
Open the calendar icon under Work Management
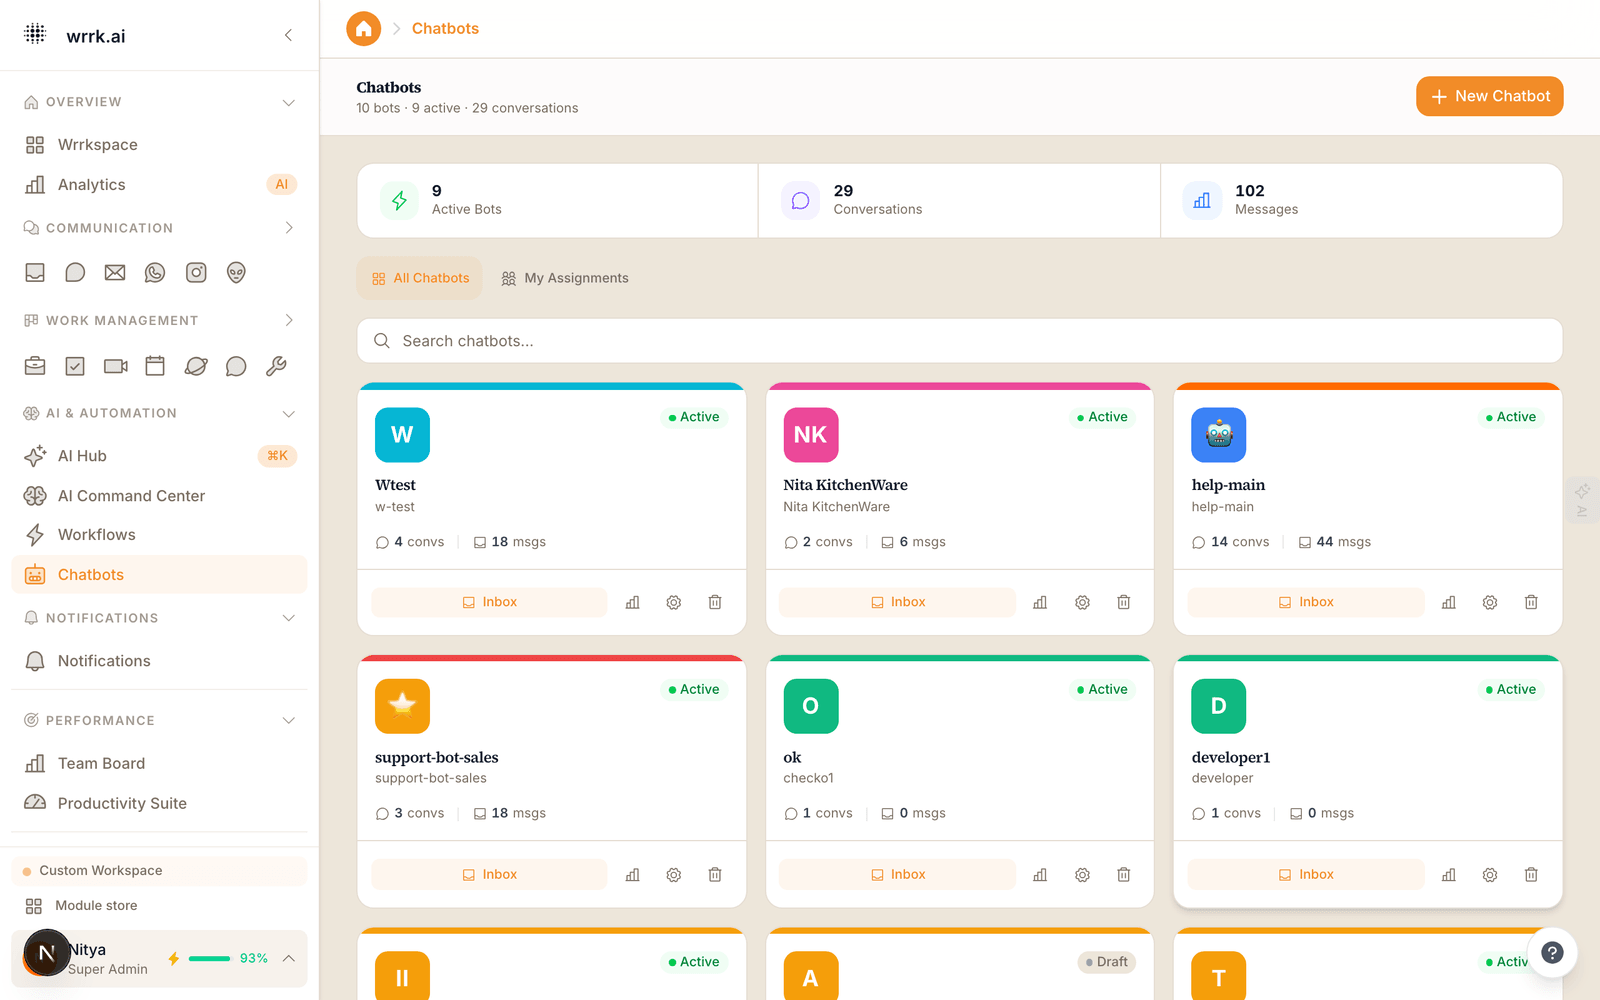click(x=155, y=366)
